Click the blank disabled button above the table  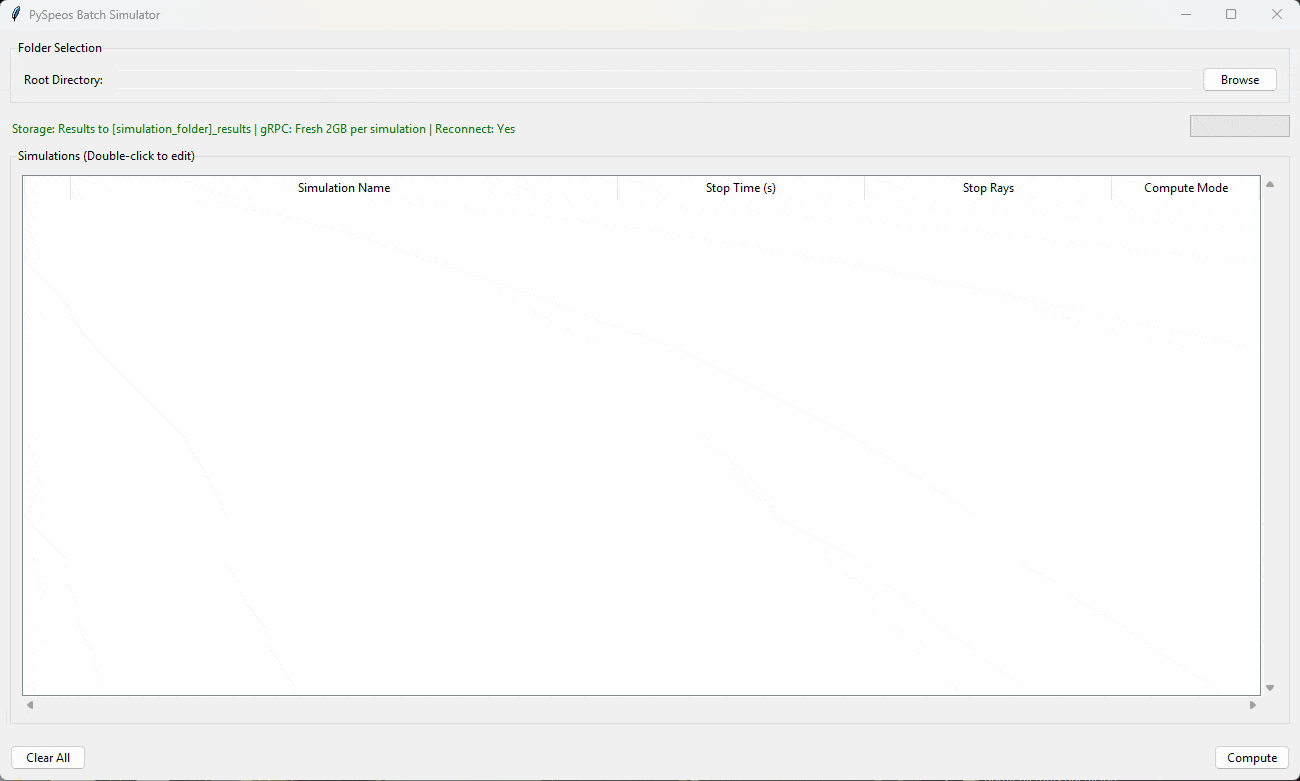1239,126
